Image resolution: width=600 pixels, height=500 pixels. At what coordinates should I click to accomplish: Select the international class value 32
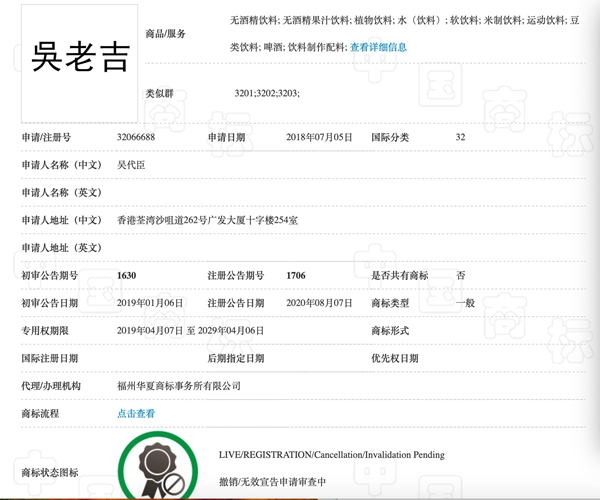coord(460,137)
